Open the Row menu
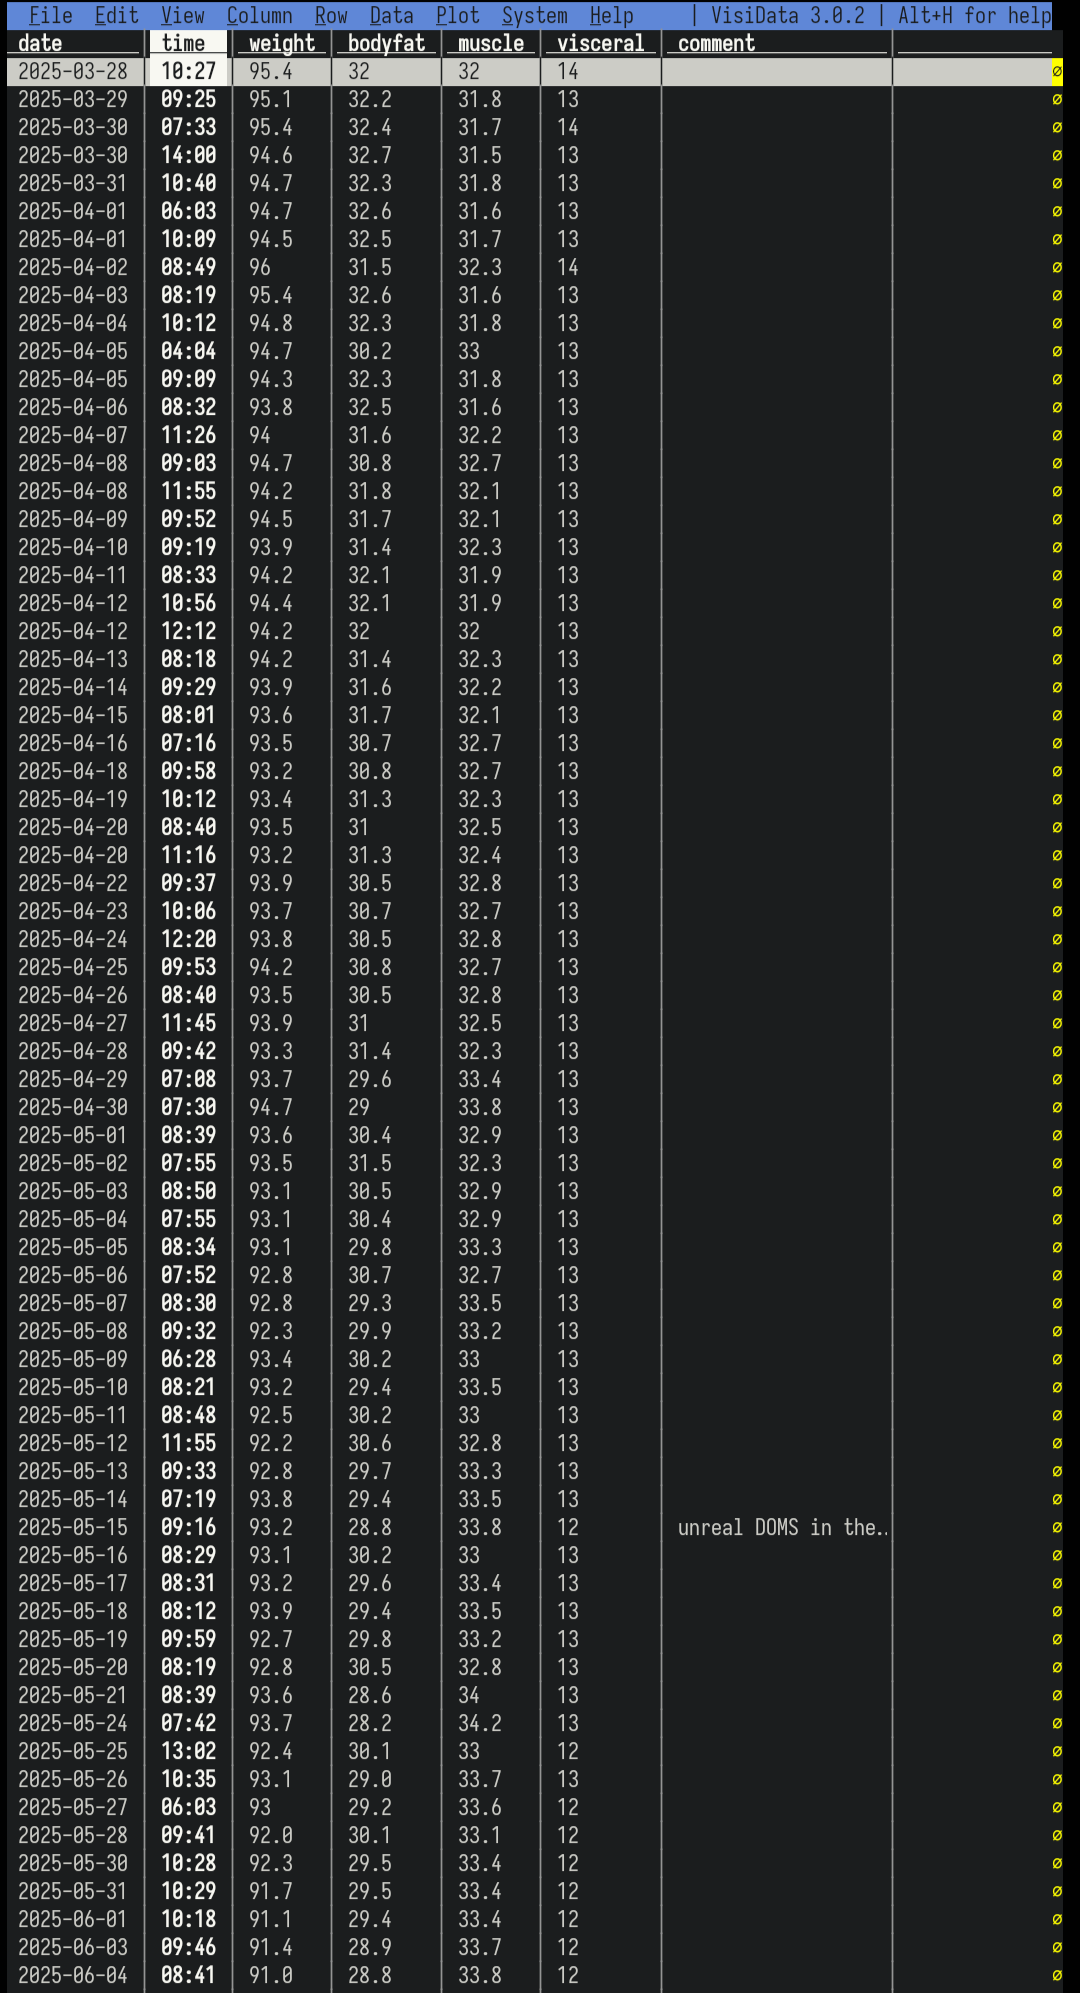This screenshot has width=1080, height=1993. 331,15
